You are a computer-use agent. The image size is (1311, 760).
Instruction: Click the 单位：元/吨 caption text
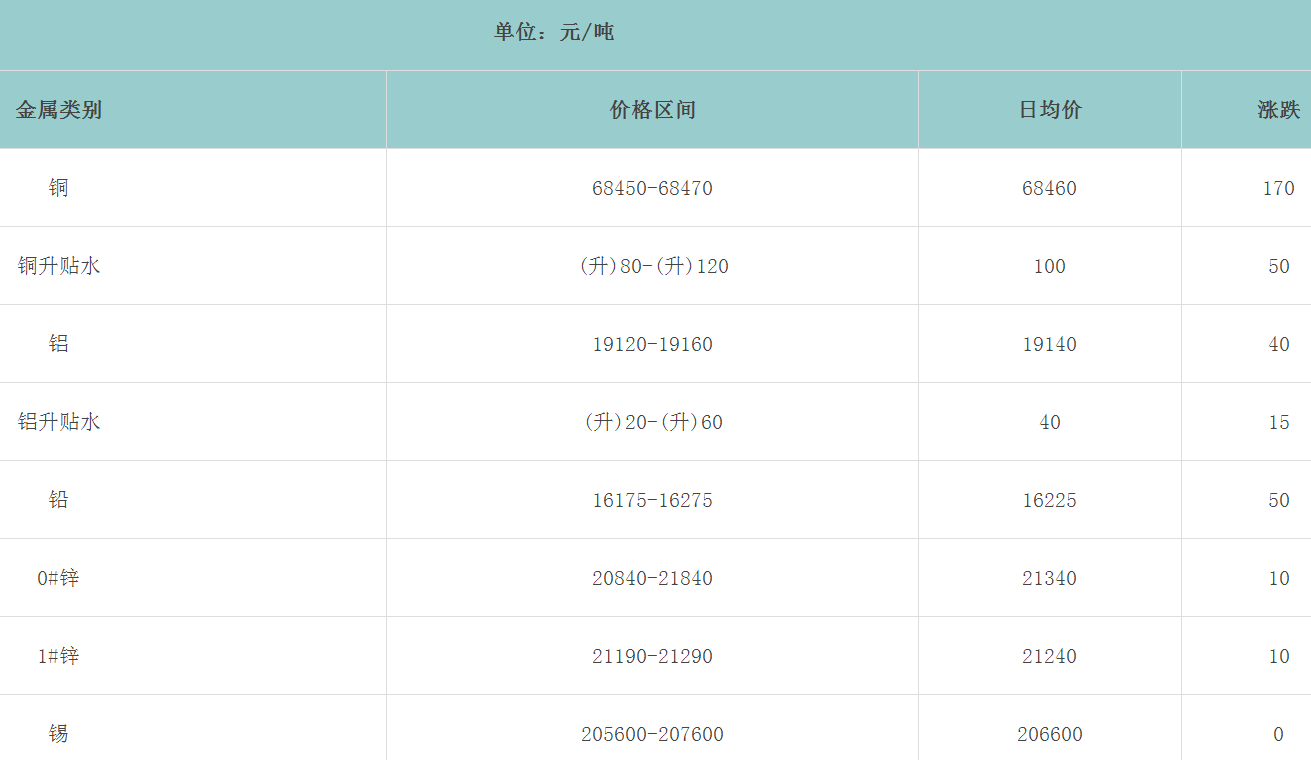[x=554, y=32]
